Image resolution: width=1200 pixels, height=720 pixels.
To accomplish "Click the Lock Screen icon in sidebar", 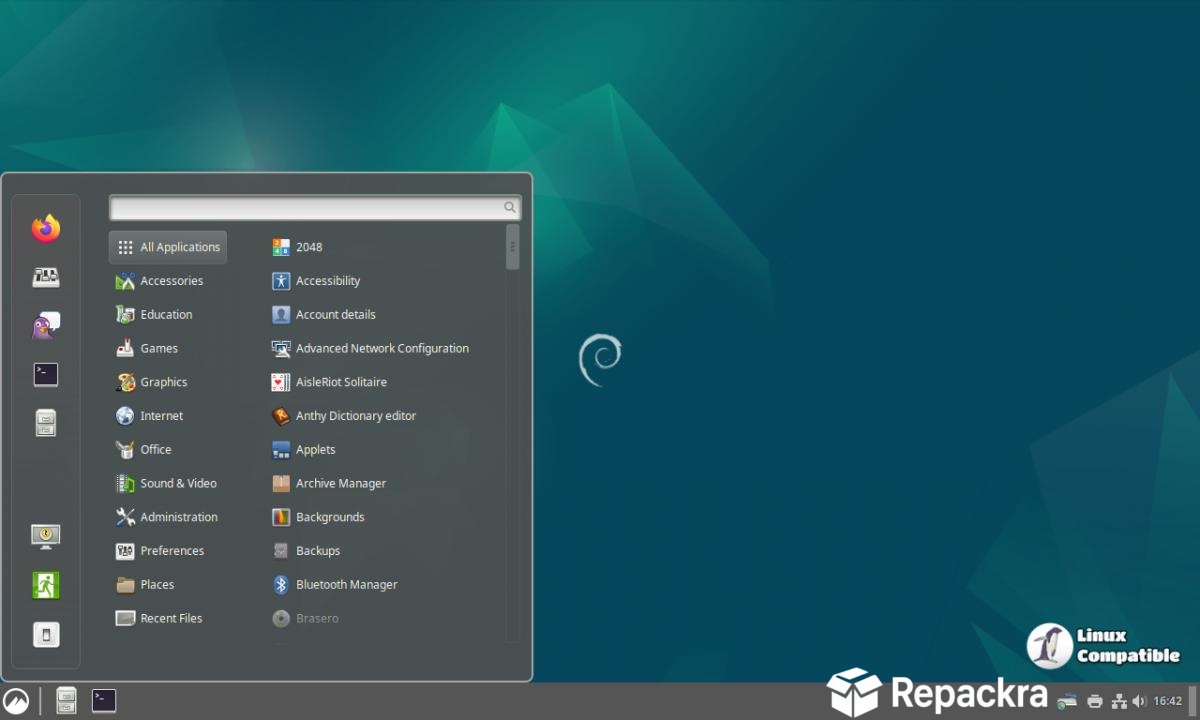I will click(45, 536).
